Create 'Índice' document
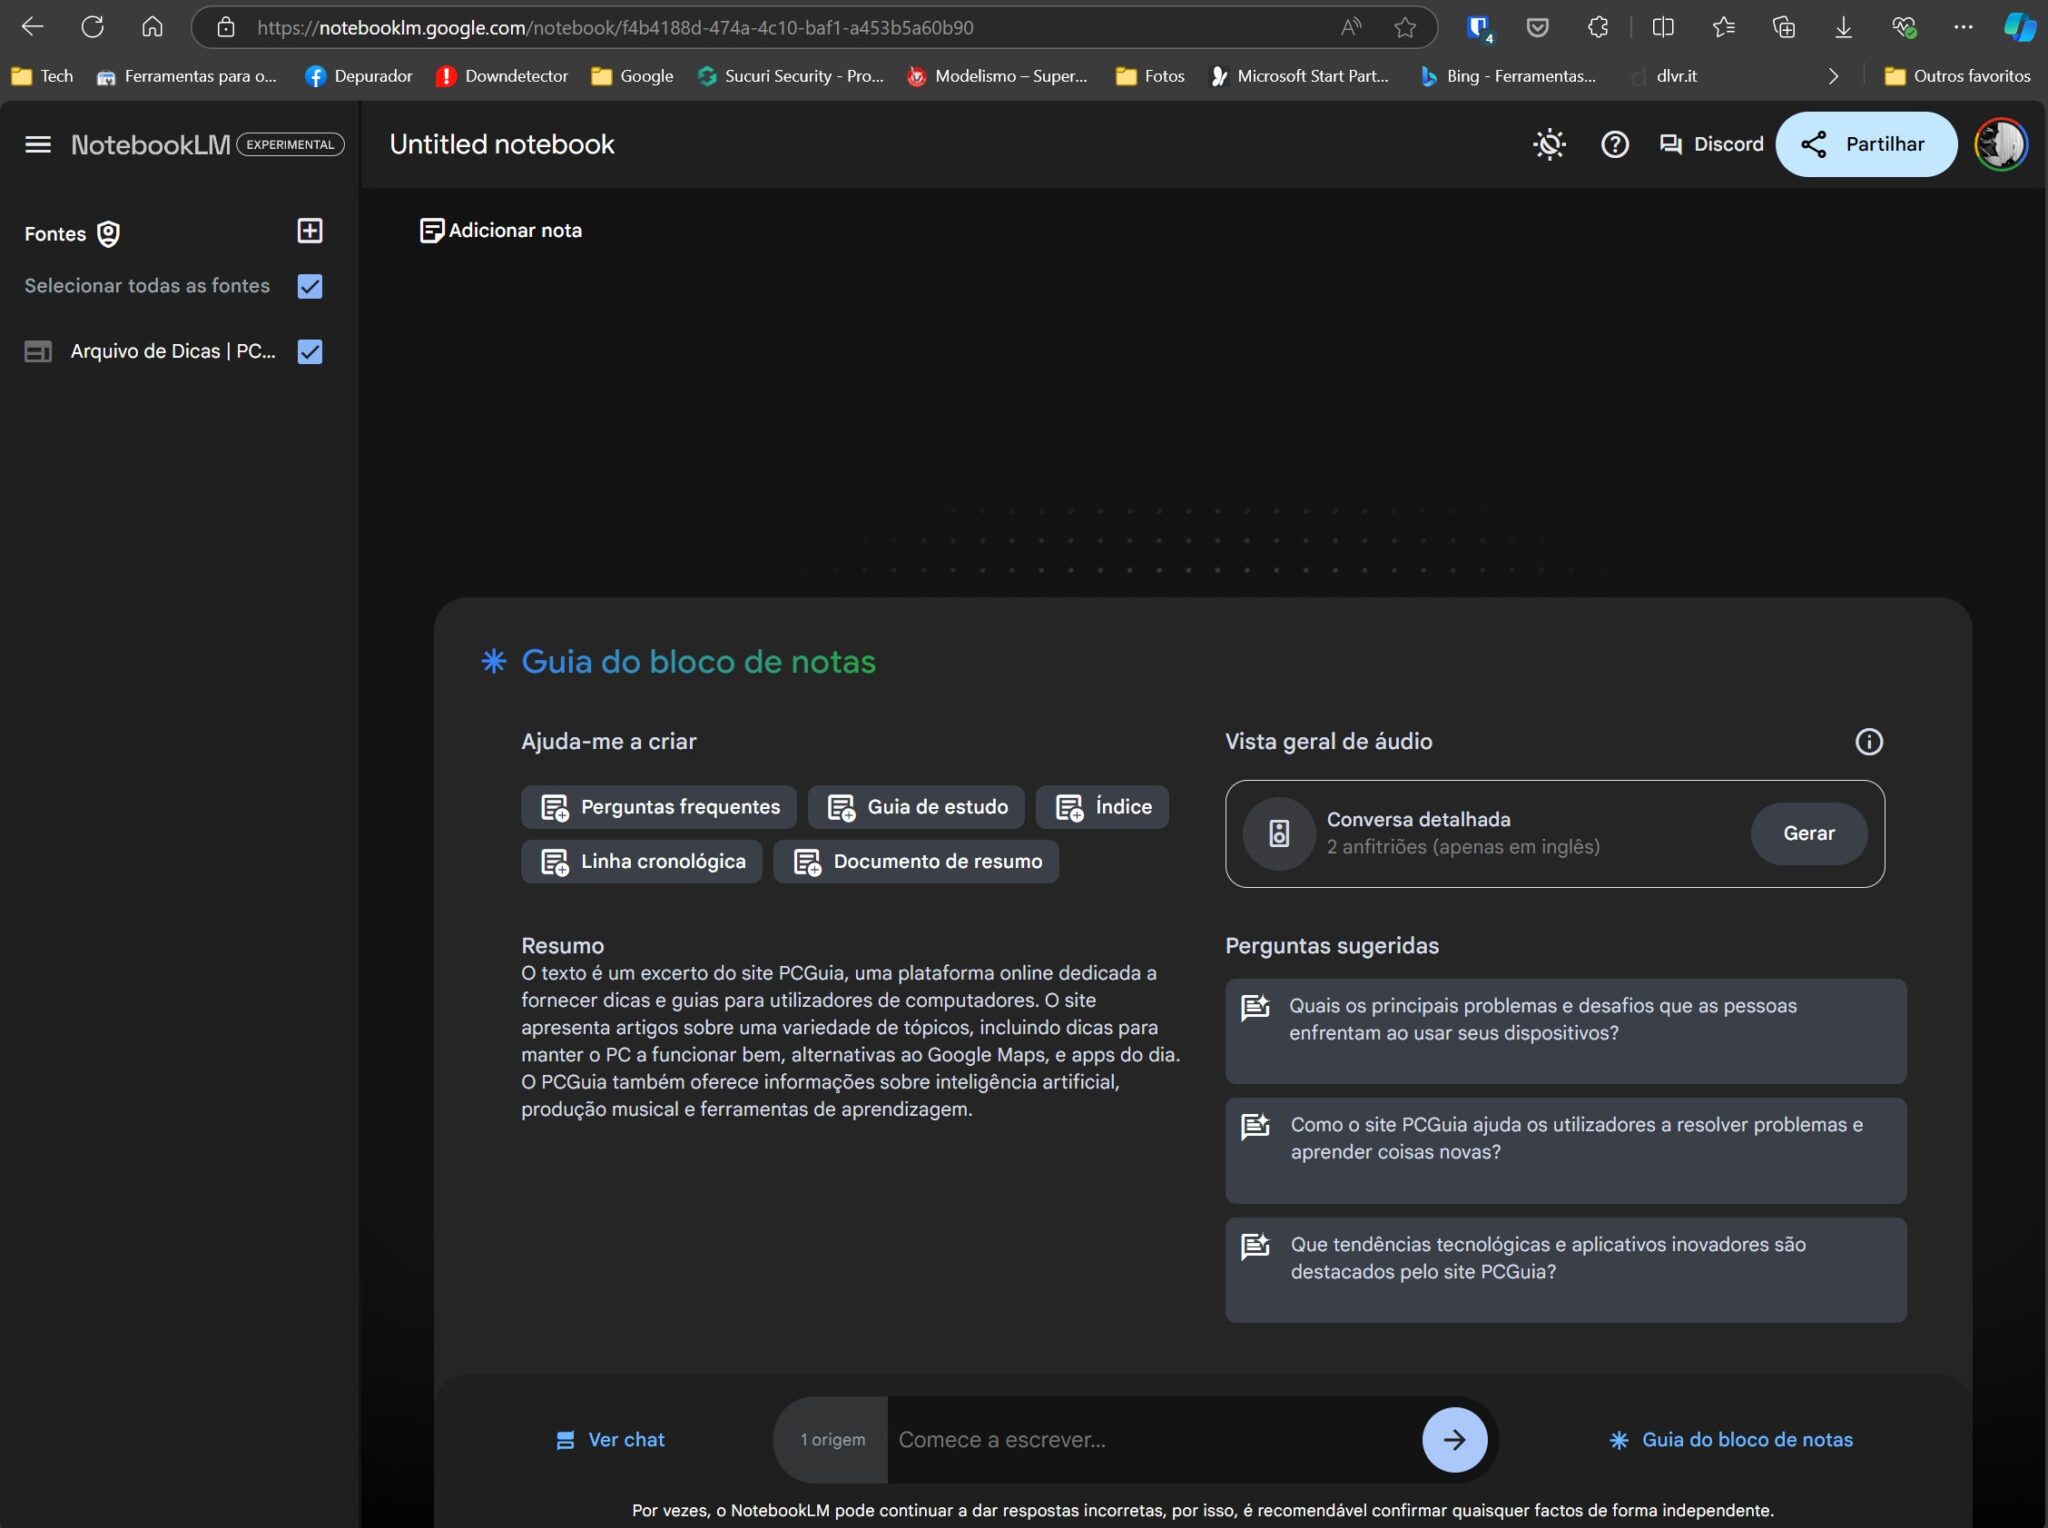The image size is (2048, 1528). point(1102,807)
